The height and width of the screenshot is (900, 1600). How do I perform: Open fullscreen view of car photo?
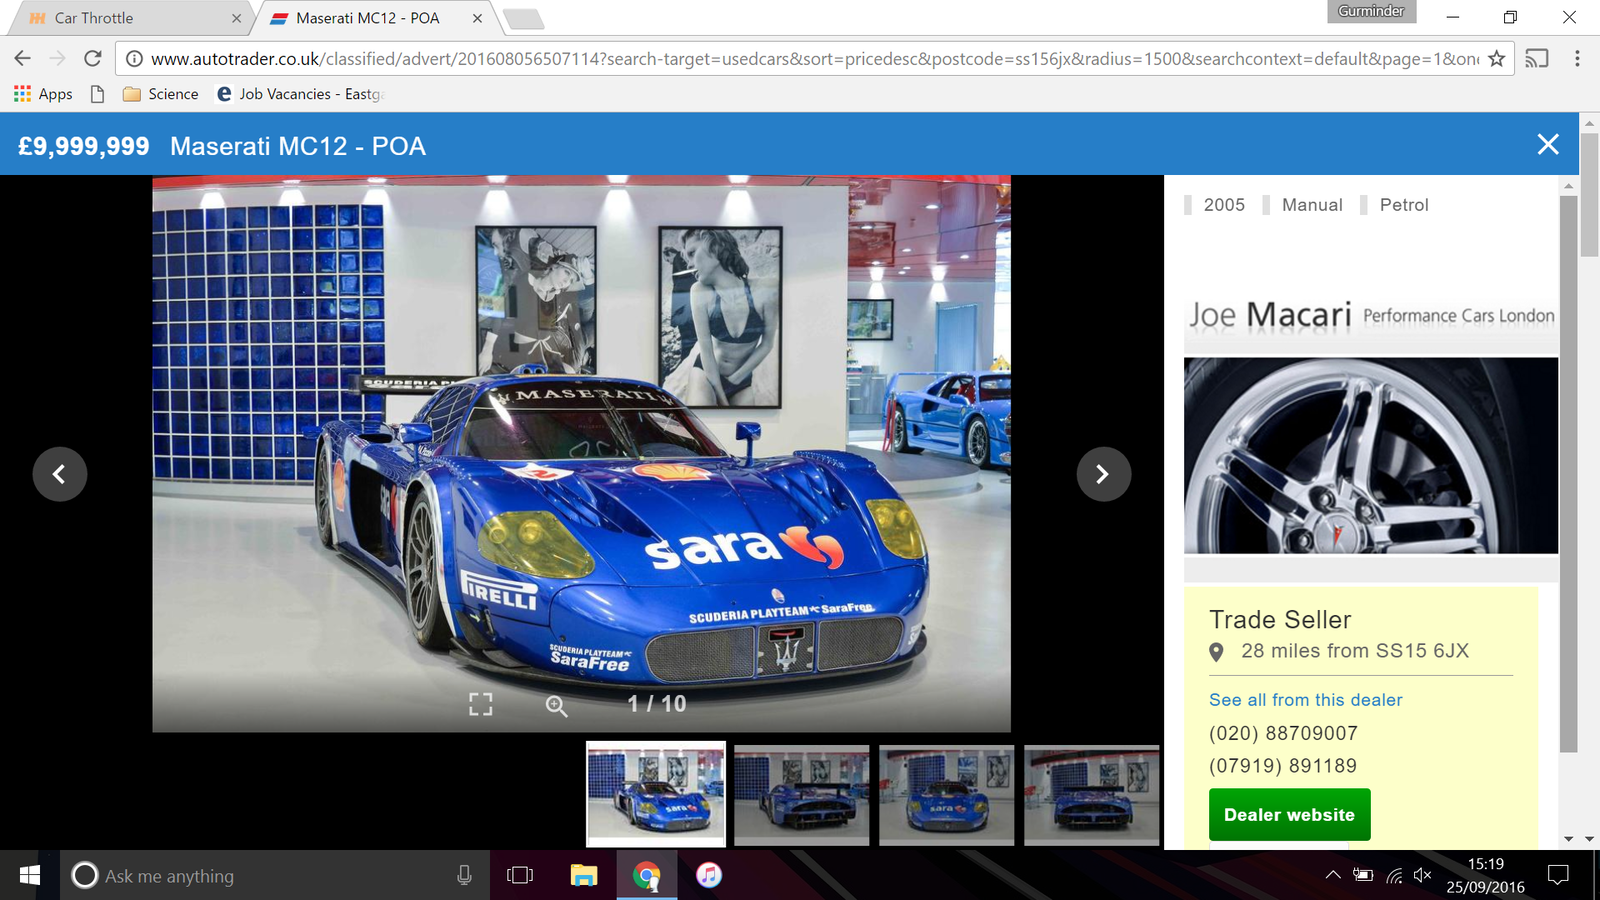[481, 704]
